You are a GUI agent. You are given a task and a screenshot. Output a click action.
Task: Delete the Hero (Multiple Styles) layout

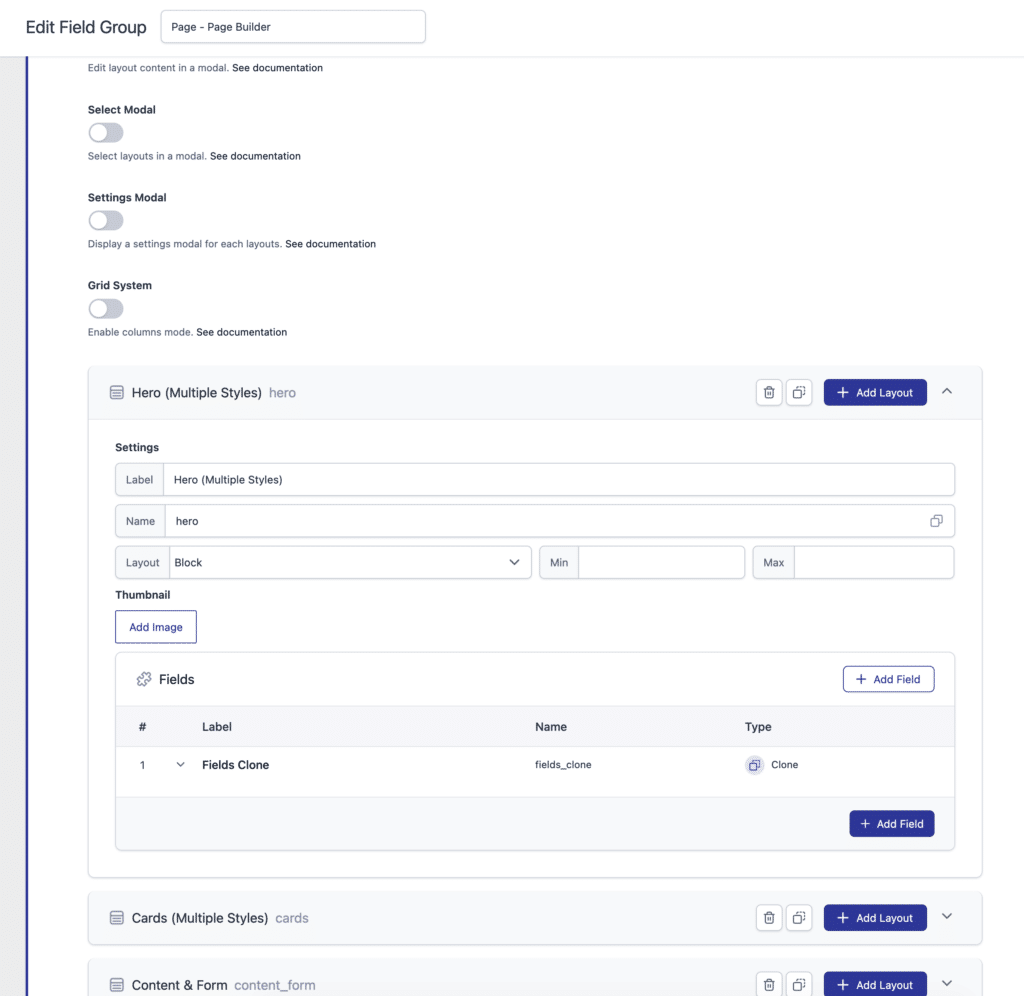pos(769,393)
